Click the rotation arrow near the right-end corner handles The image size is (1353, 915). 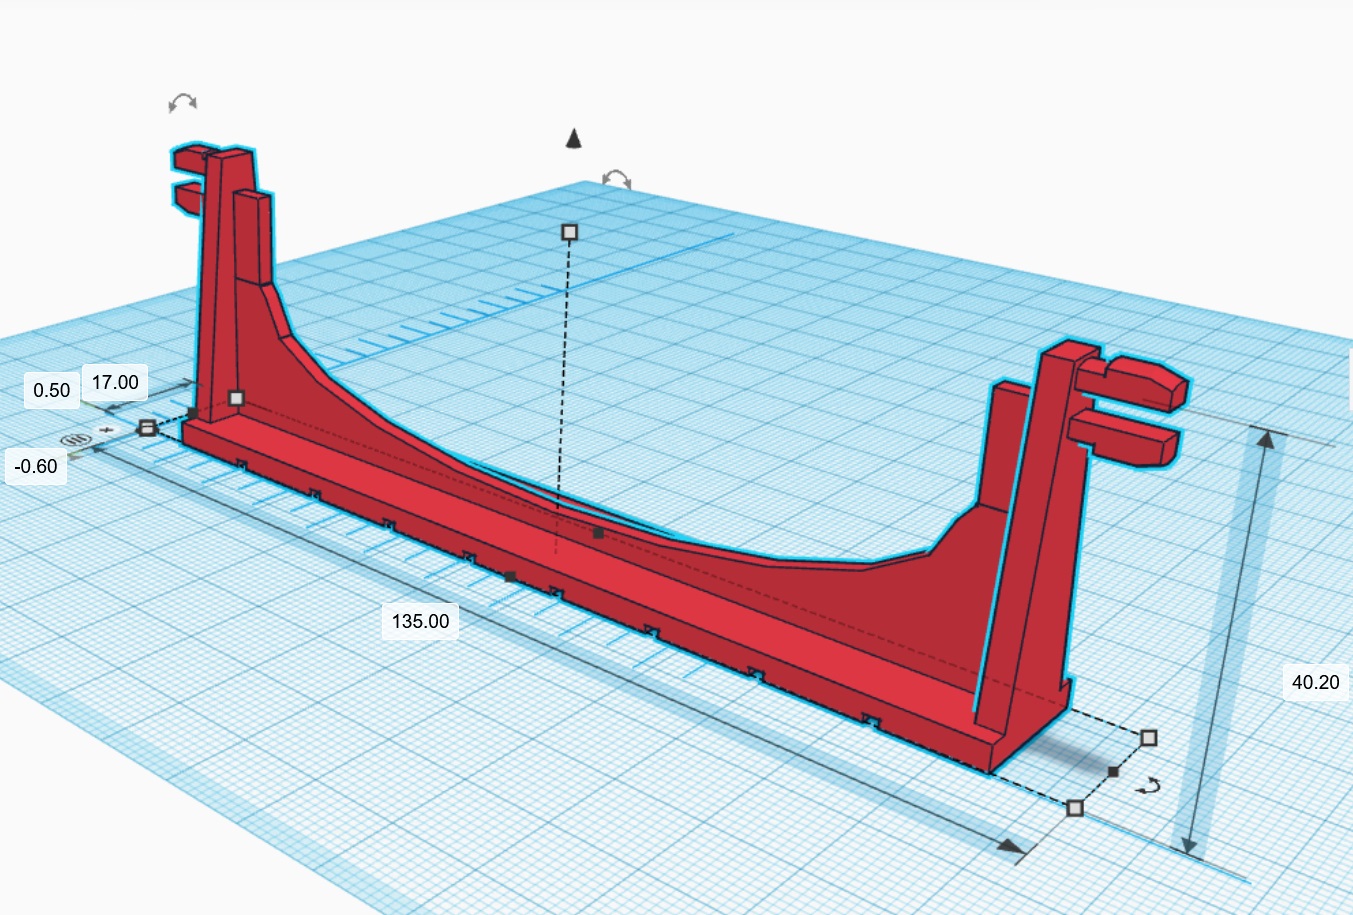click(1150, 787)
